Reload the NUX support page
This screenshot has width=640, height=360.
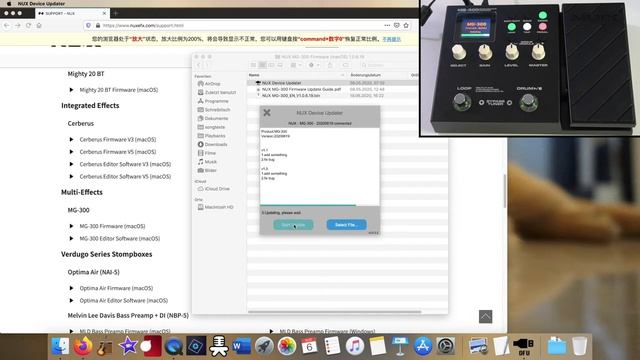(28, 25)
